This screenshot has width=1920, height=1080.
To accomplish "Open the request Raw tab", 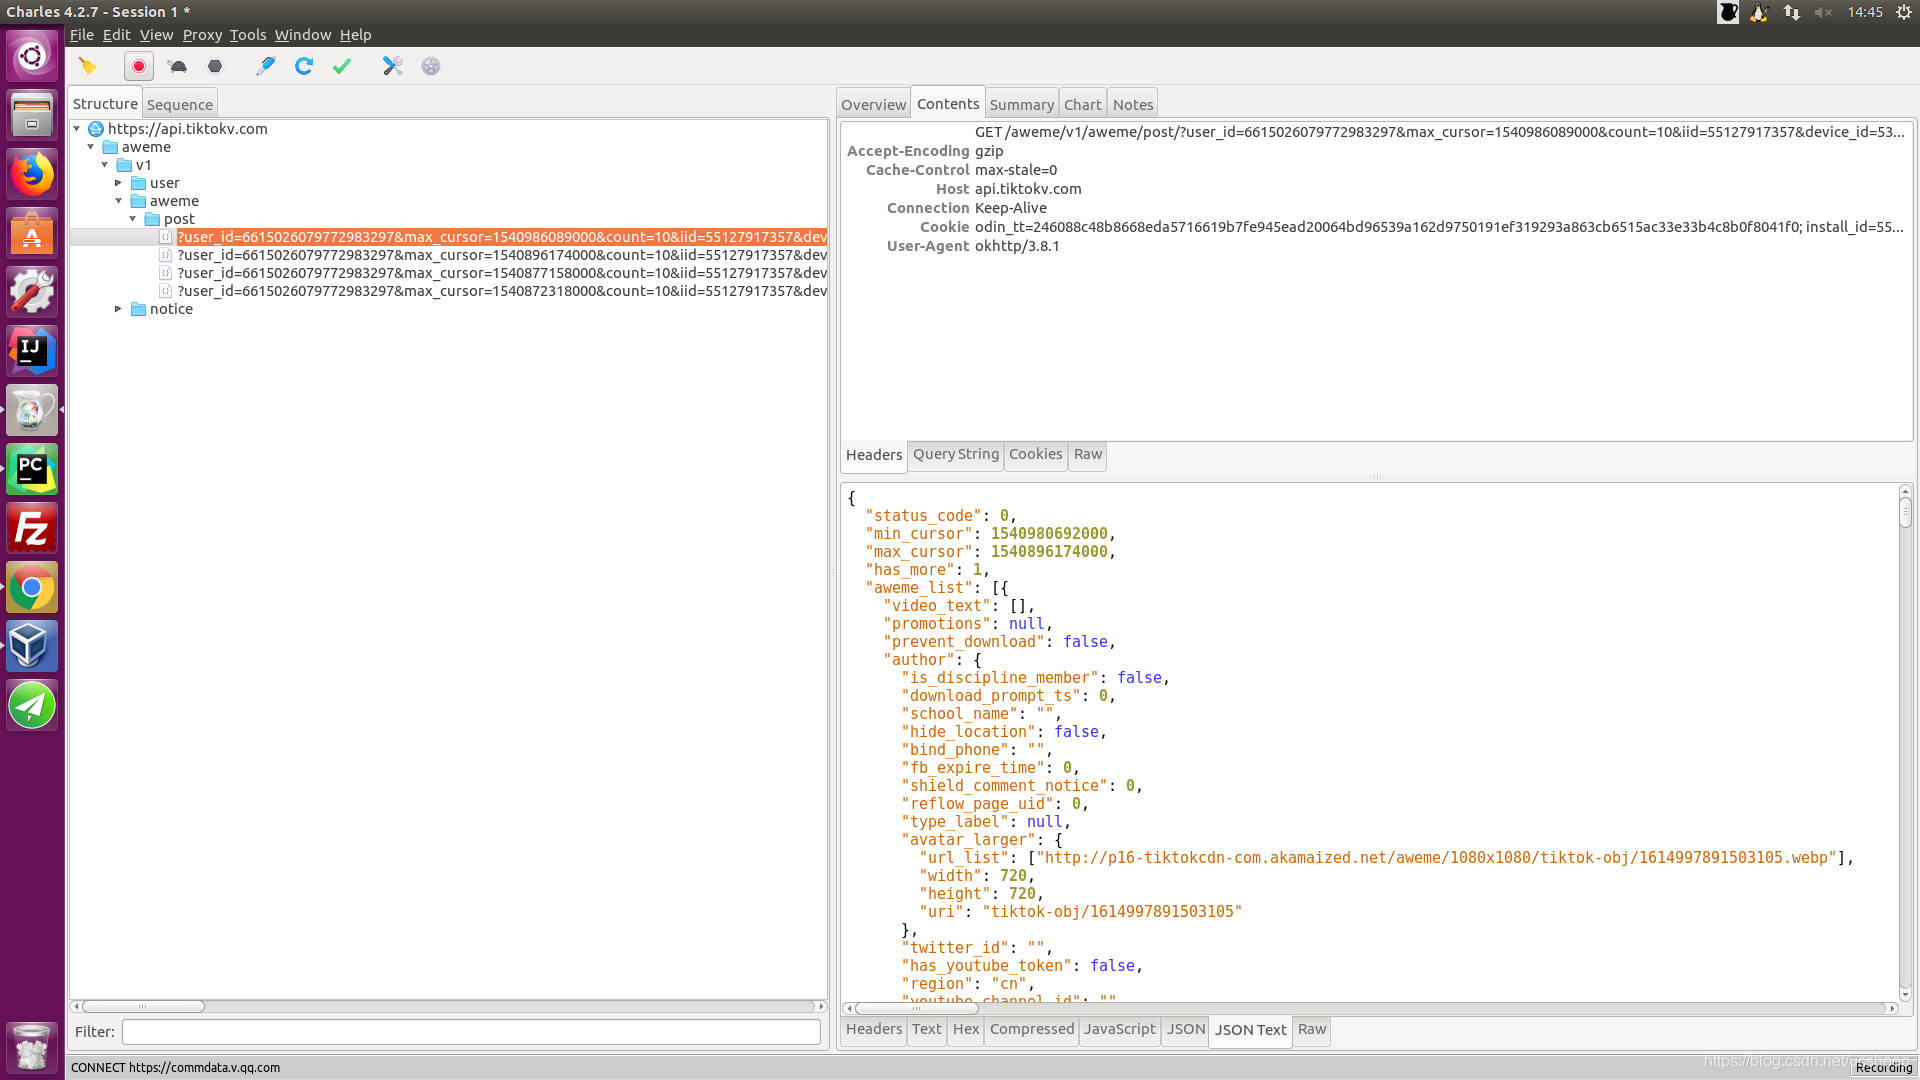I will [x=1087, y=454].
